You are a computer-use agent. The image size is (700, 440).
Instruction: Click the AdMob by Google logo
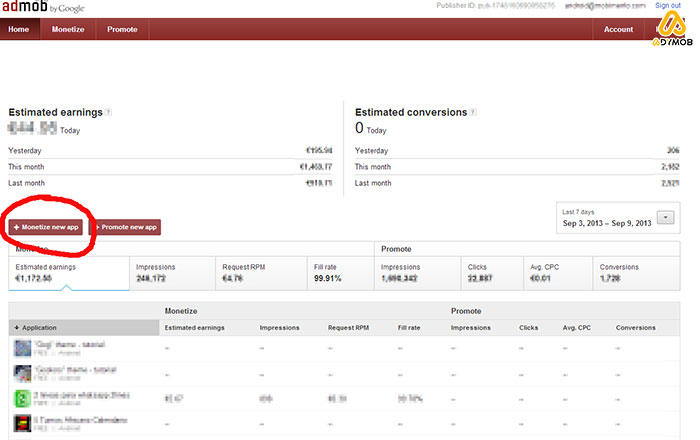pos(43,7)
